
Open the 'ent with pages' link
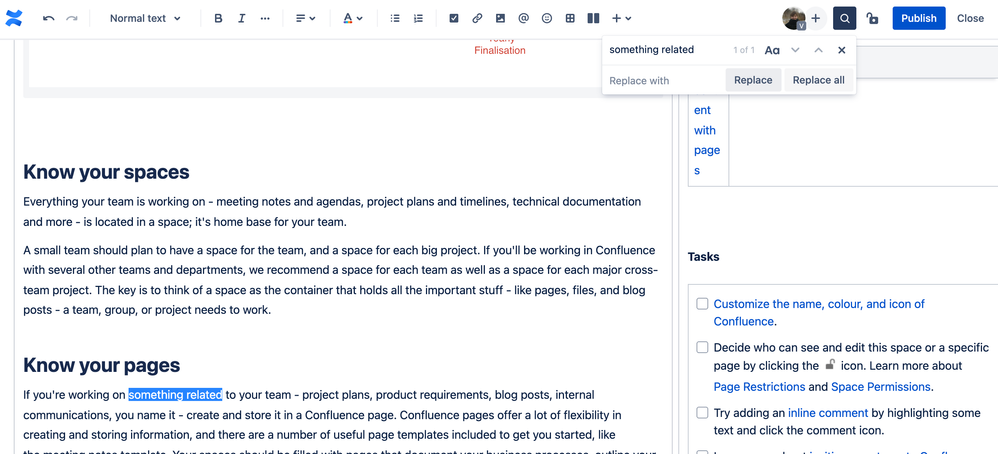(x=706, y=140)
